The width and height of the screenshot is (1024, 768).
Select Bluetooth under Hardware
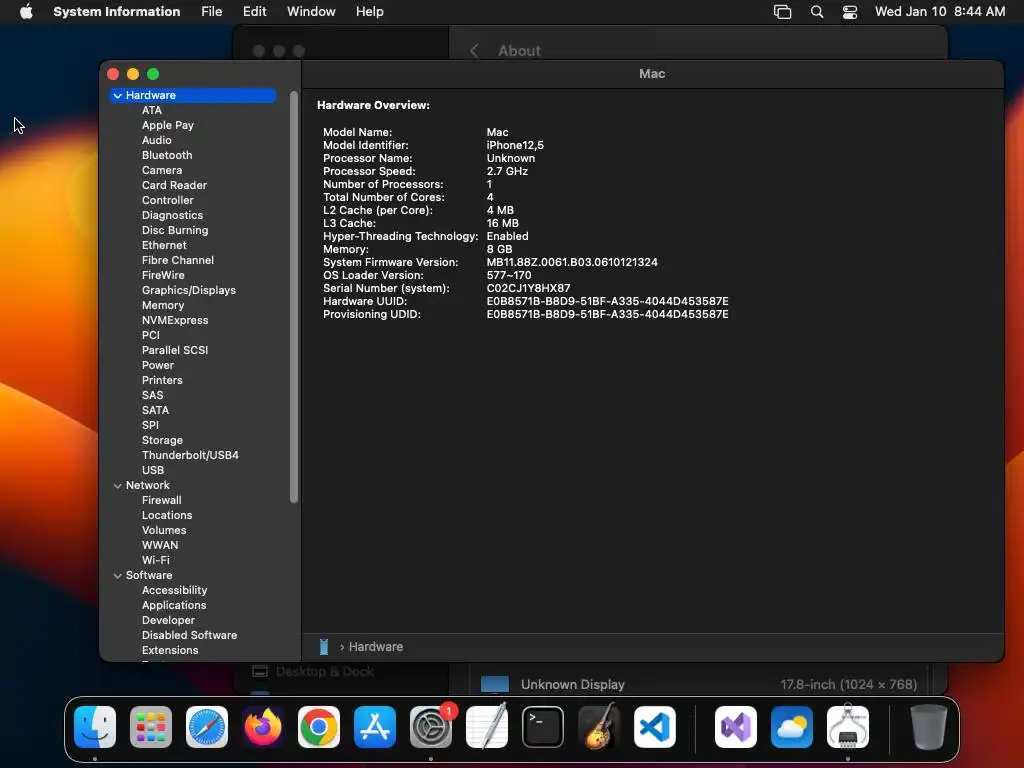point(167,155)
